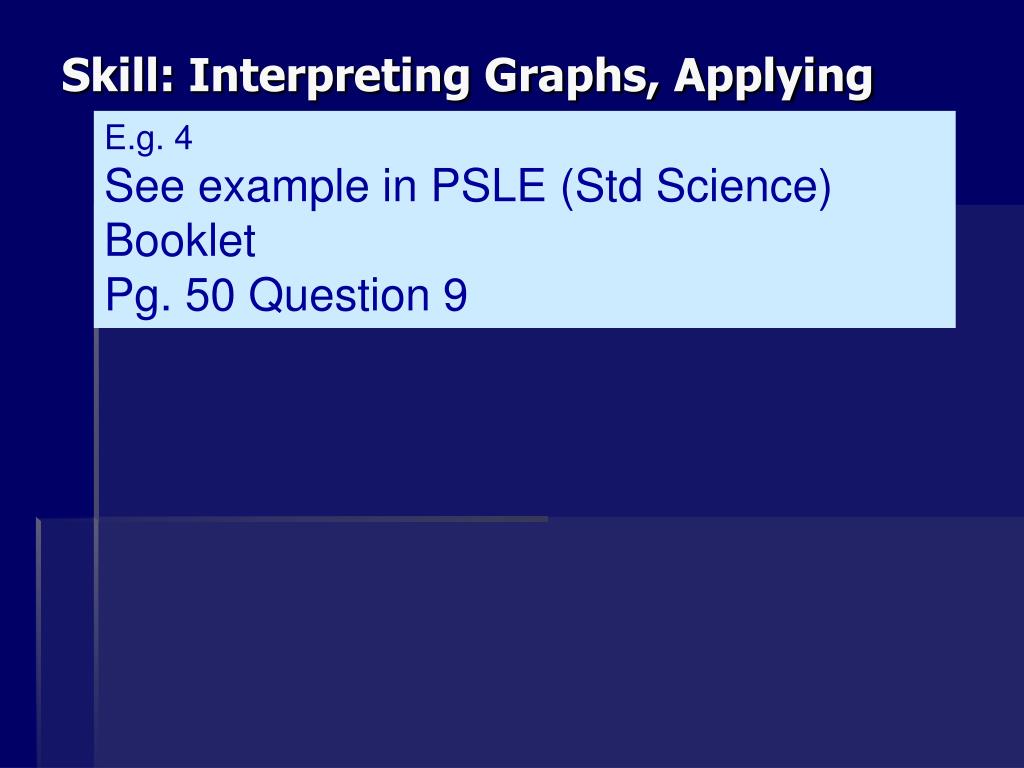The height and width of the screenshot is (768, 1024).
Task: Click the number '9' after Question
Action: click(455, 295)
